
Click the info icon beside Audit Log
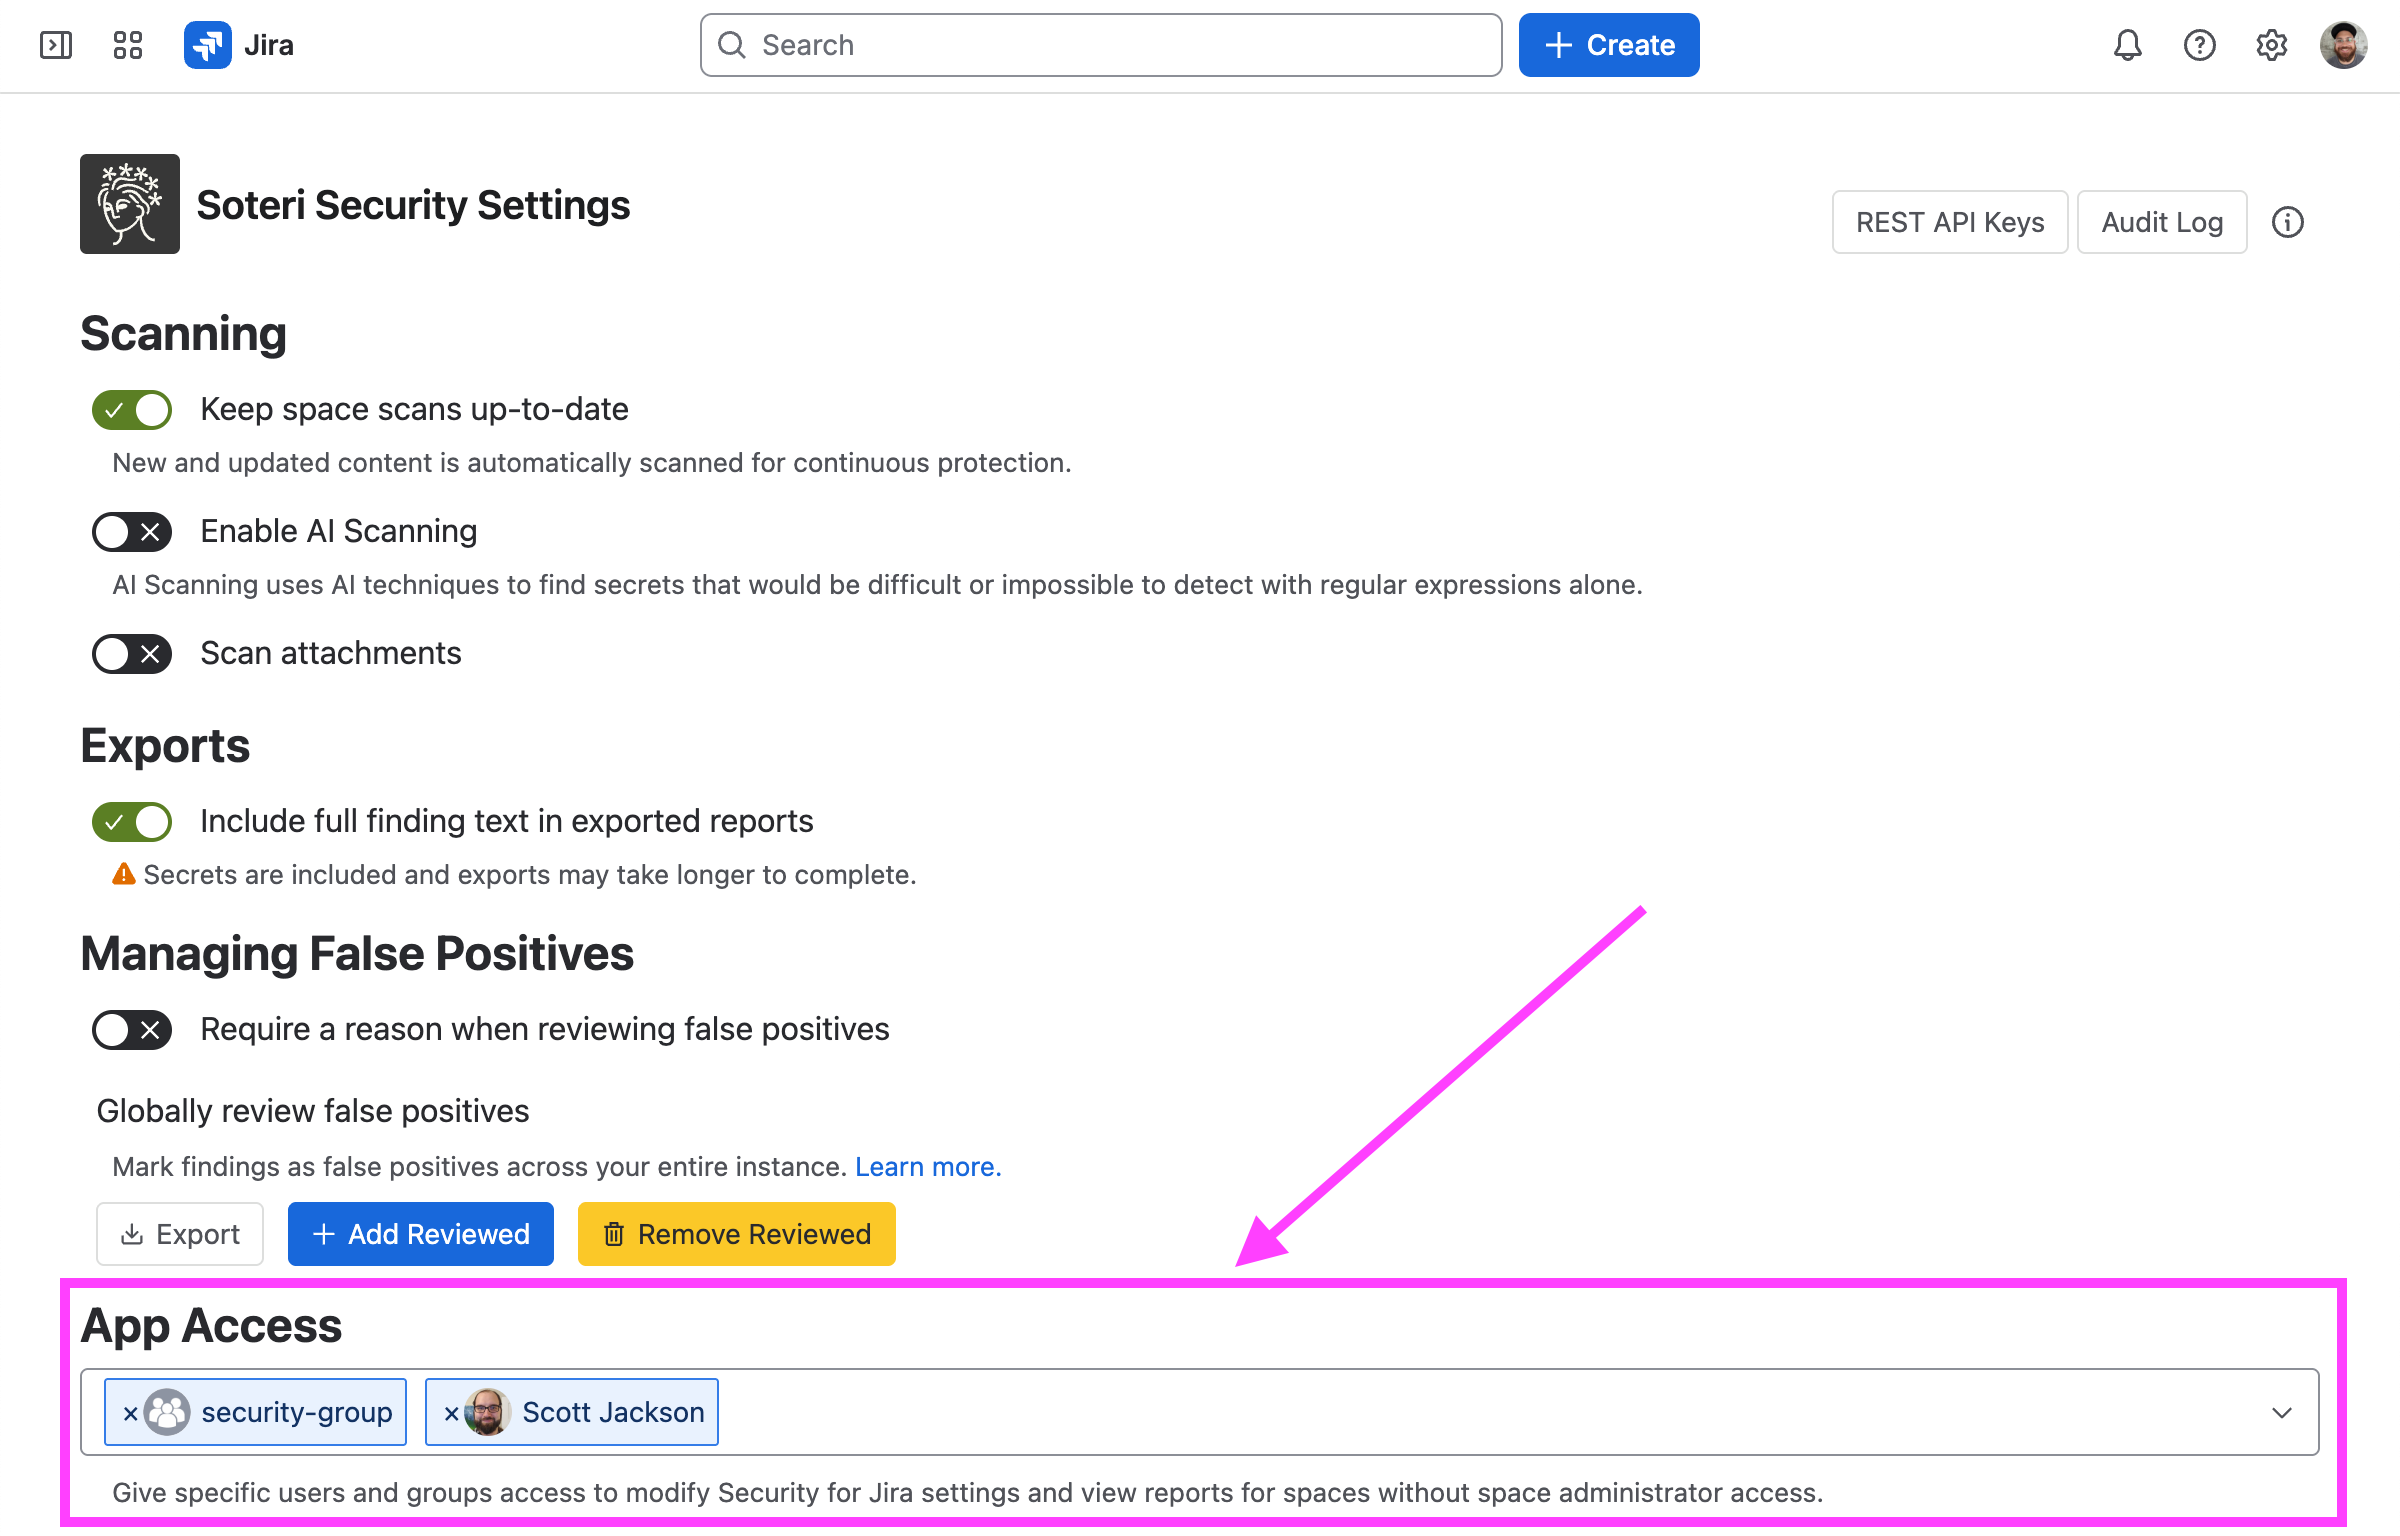(2288, 222)
